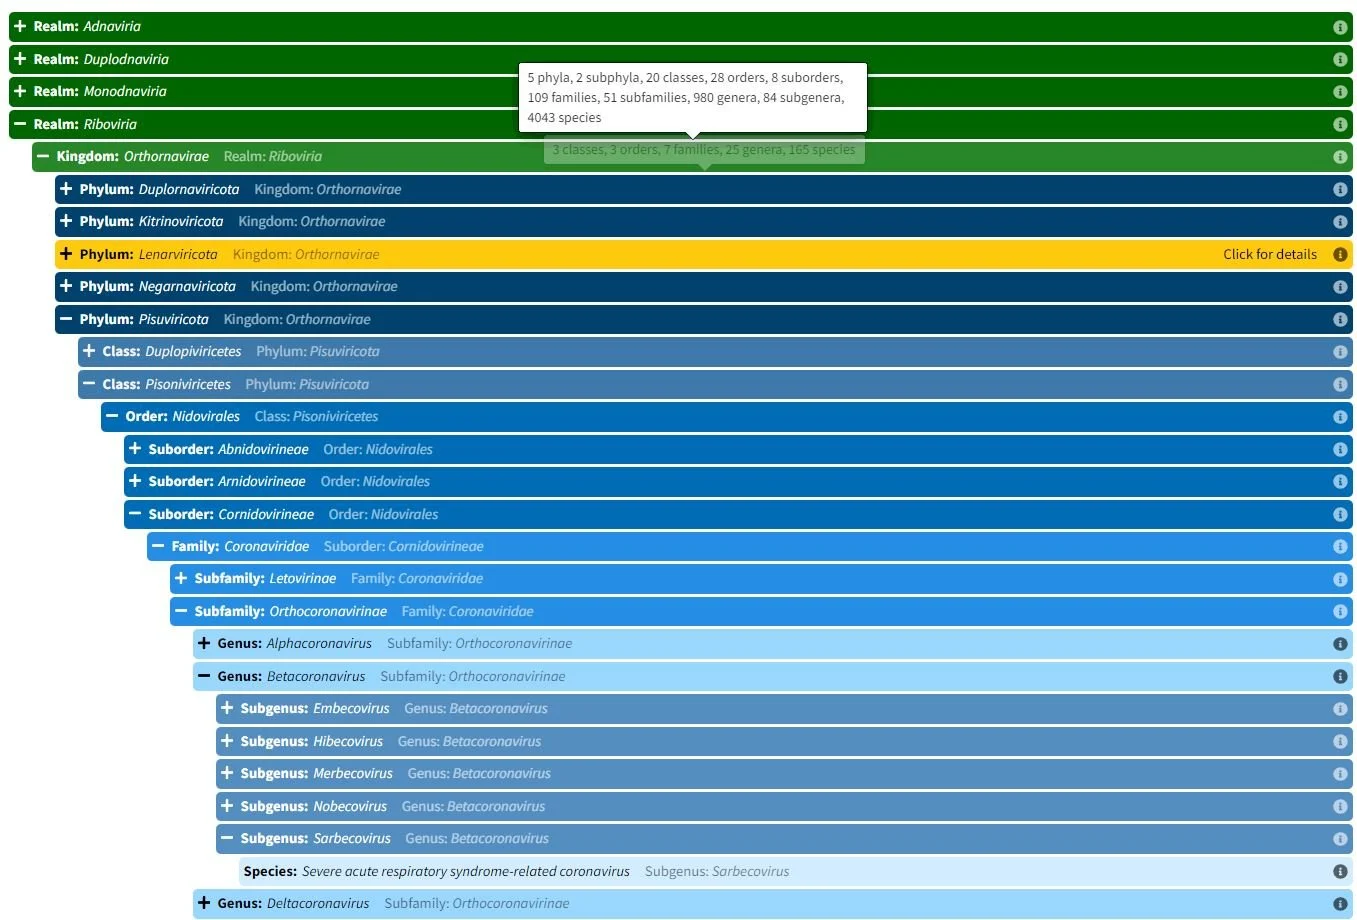Open info icon for Subgenus Sarbecovirus

(x=1340, y=839)
